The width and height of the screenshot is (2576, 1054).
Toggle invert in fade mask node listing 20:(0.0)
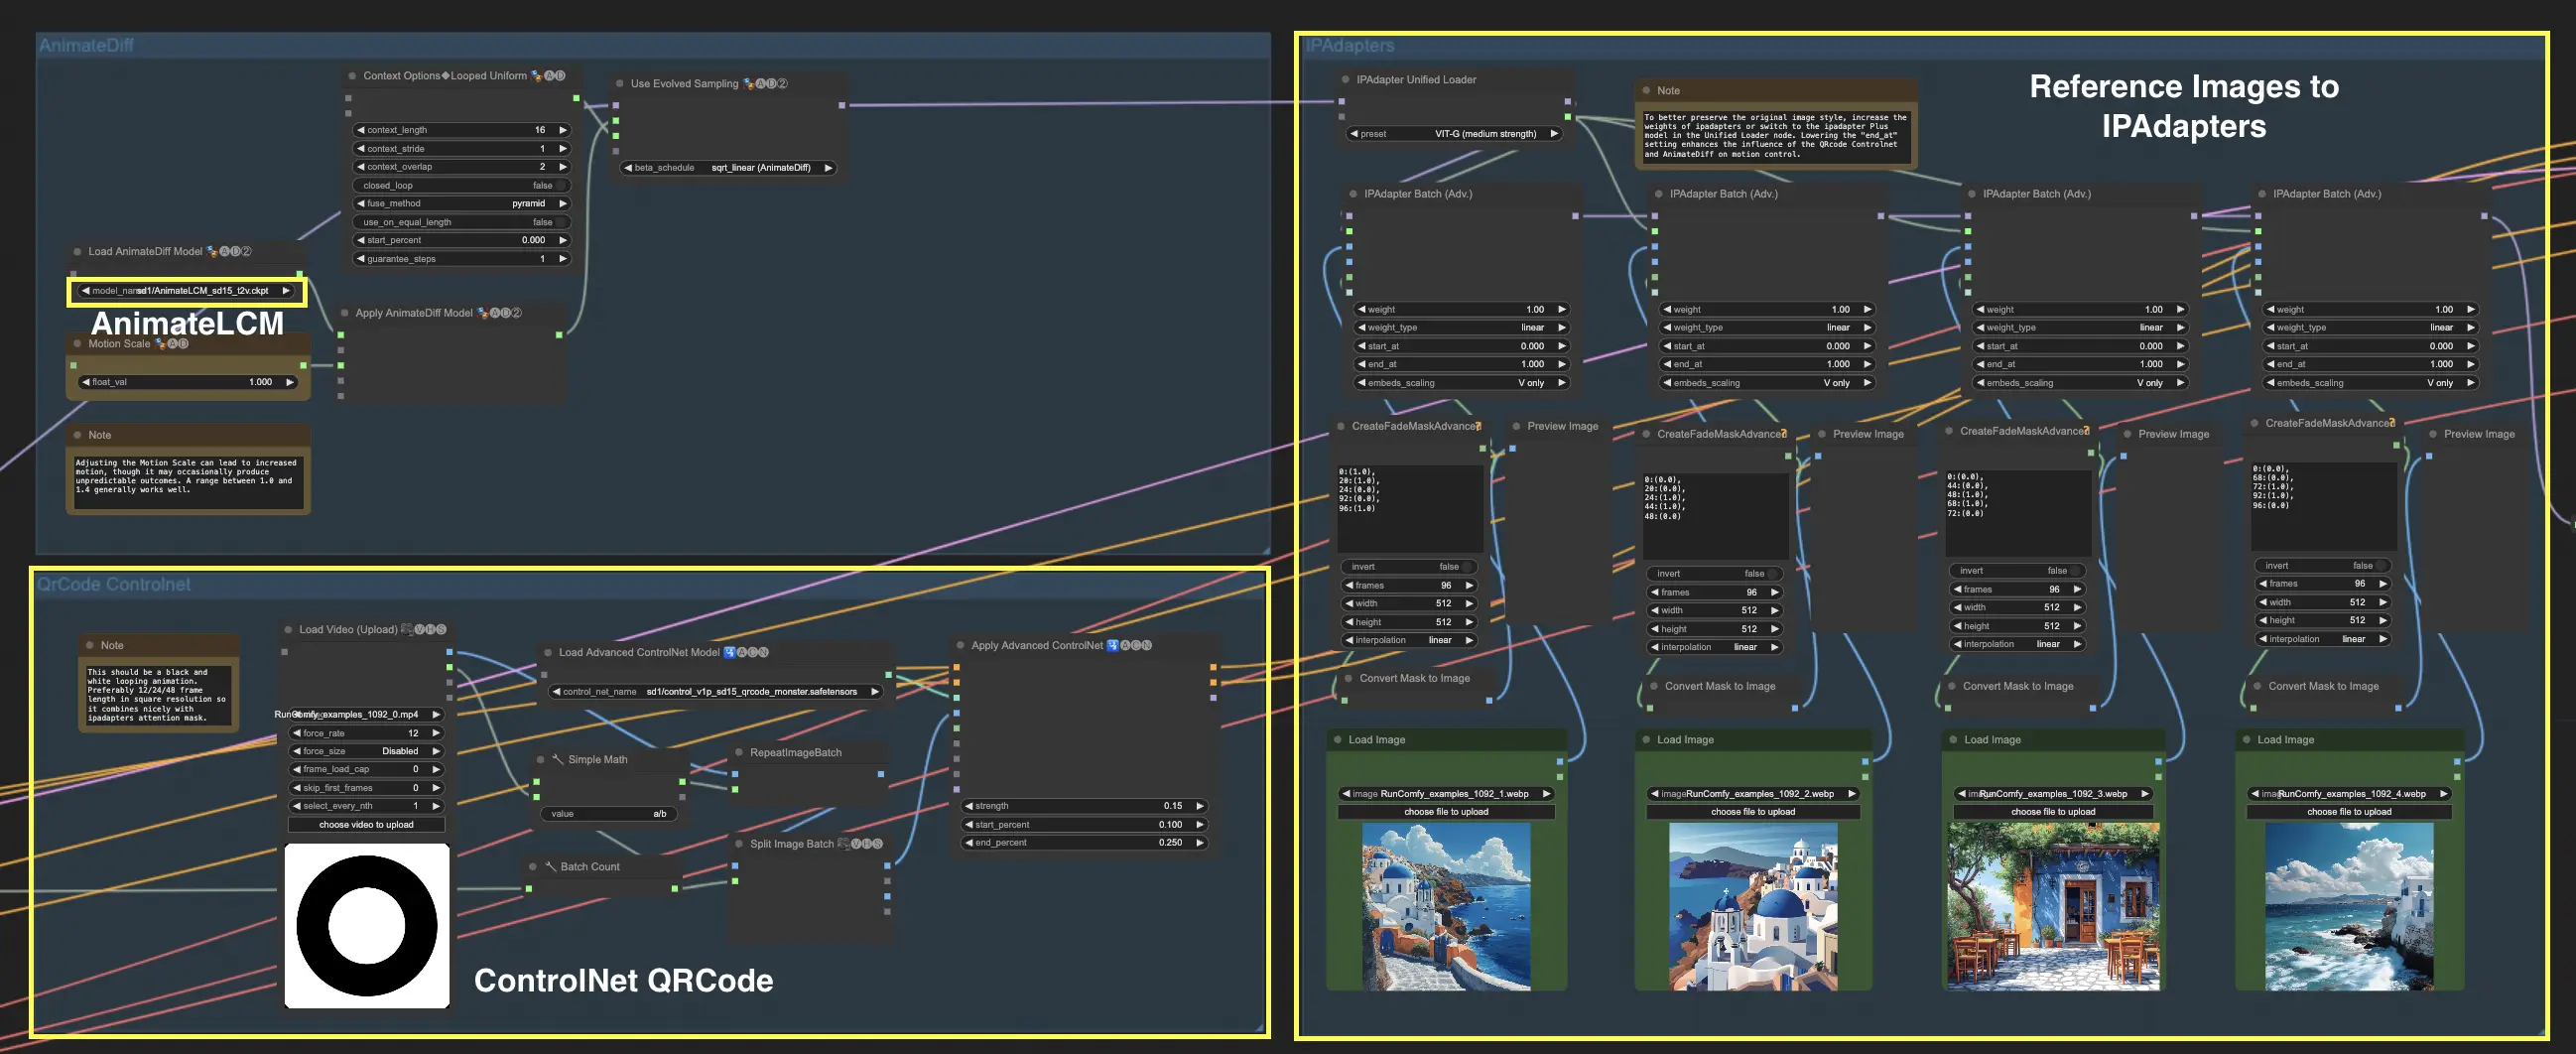coord(1714,574)
